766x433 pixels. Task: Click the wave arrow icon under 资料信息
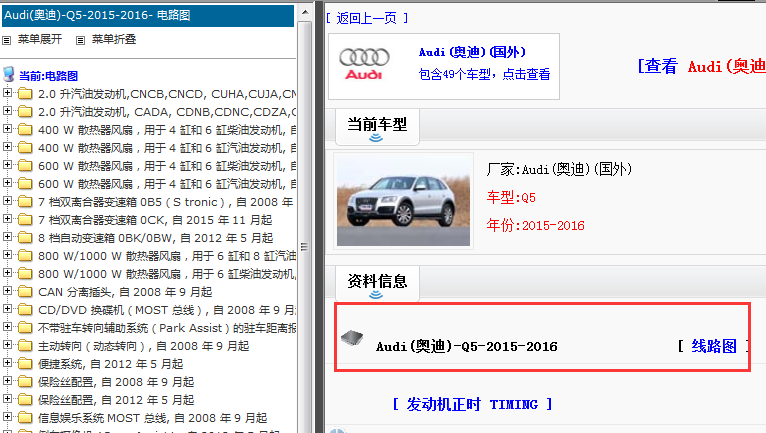pos(376,295)
